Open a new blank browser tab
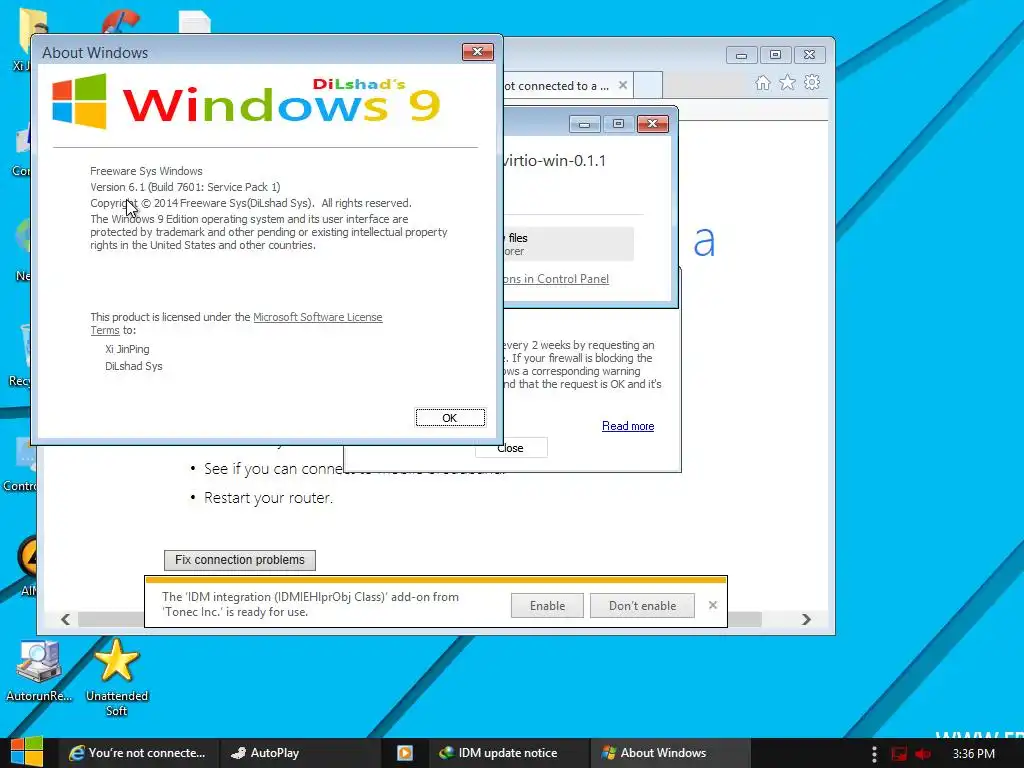The image size is (1024, 768). [648, 86]
